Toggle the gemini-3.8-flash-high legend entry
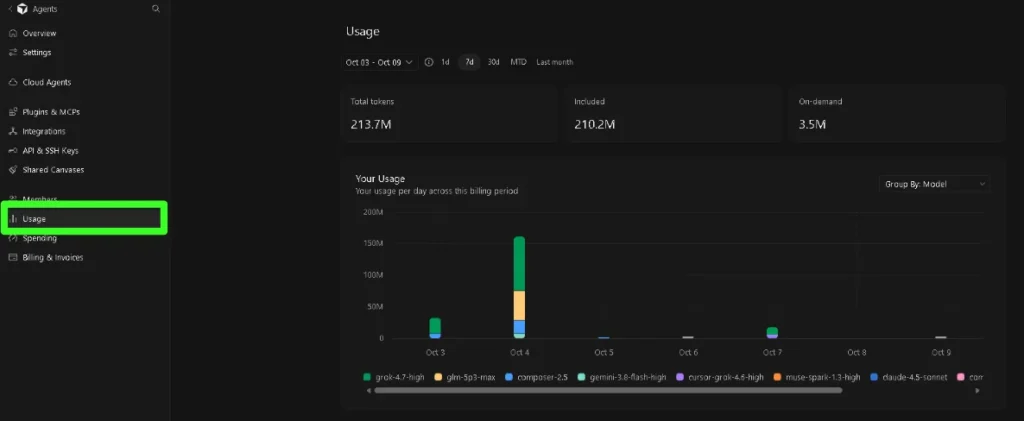1024x421 pixels. pos(622,377)
